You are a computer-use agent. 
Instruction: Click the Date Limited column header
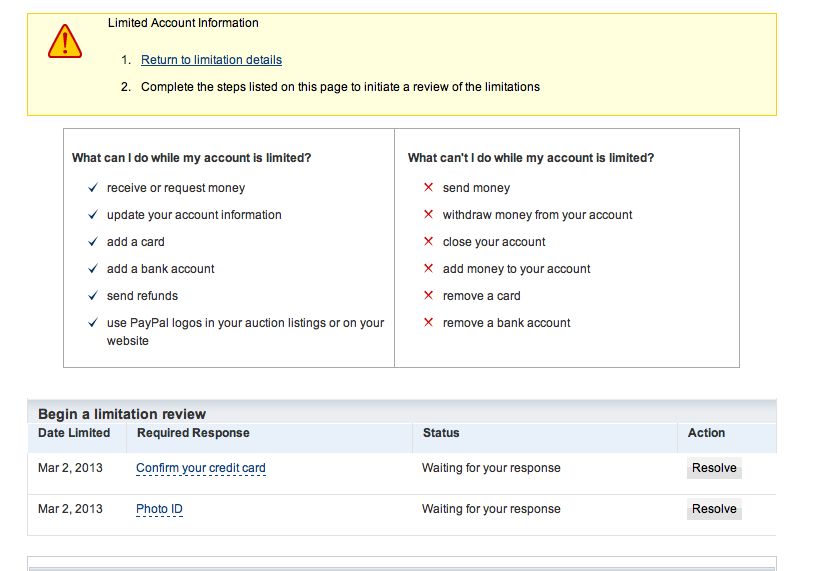74,433
